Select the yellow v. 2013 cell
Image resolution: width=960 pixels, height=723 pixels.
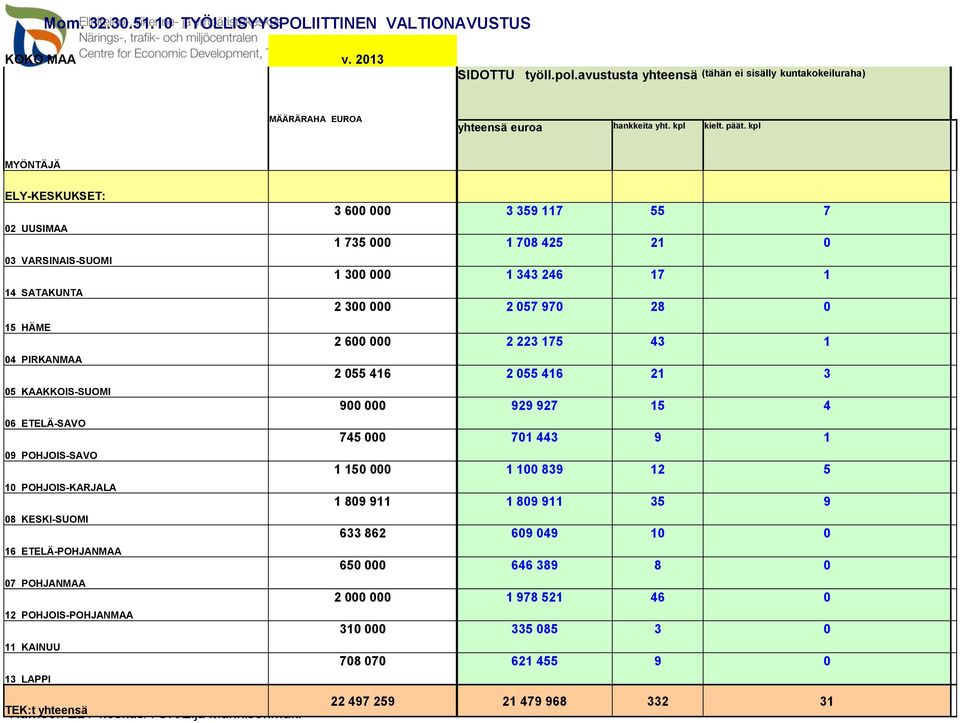click(x=362, y=51)
